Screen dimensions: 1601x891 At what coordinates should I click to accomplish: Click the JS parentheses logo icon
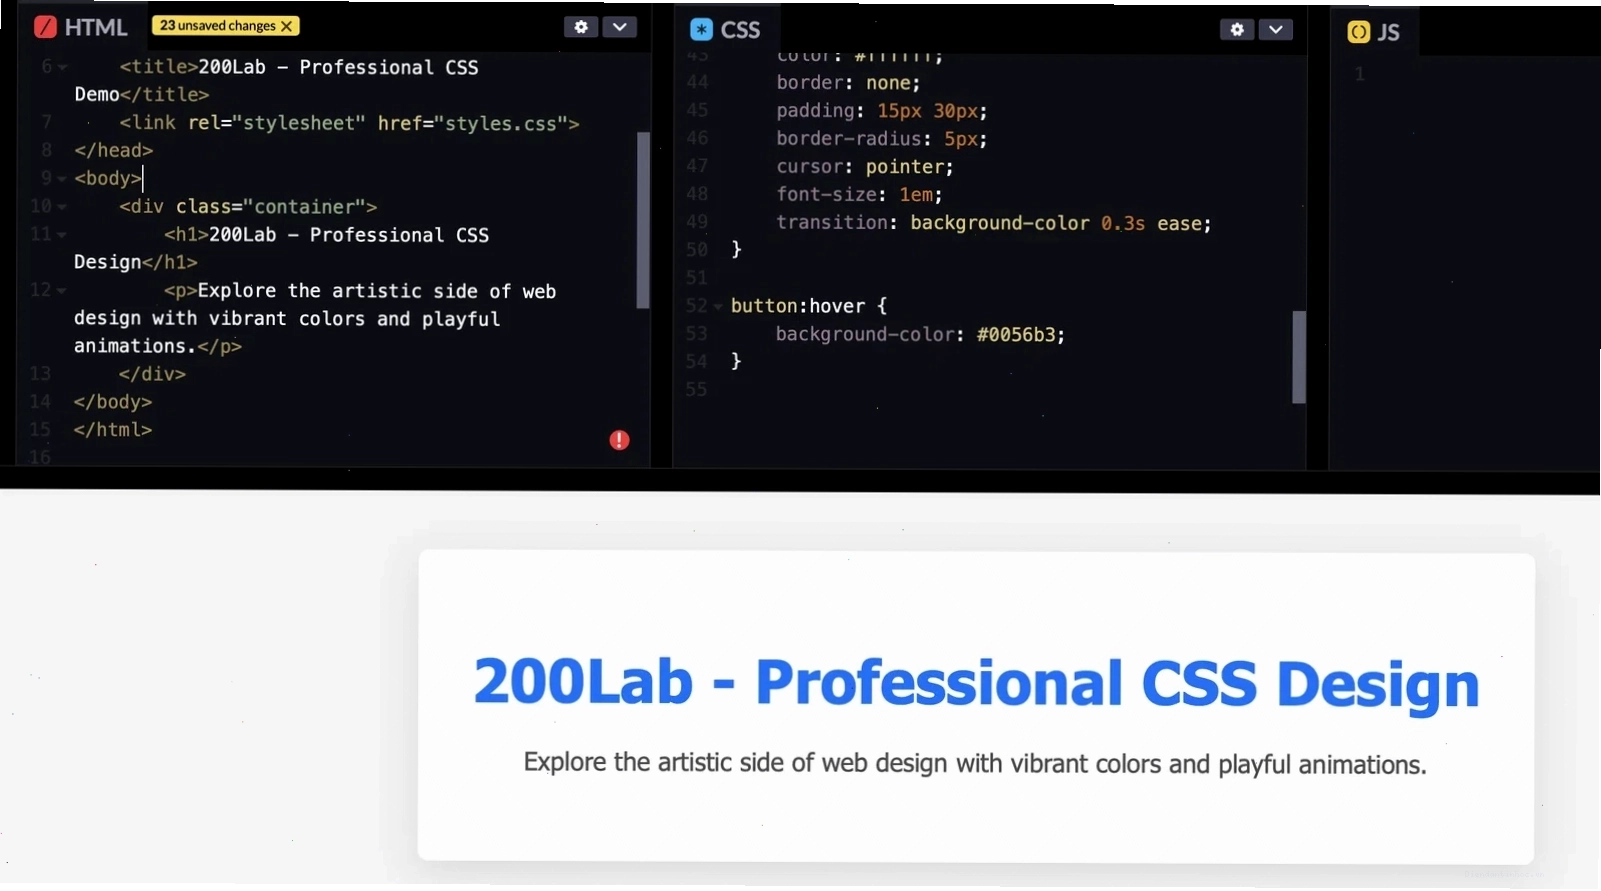pos(1358,32)
